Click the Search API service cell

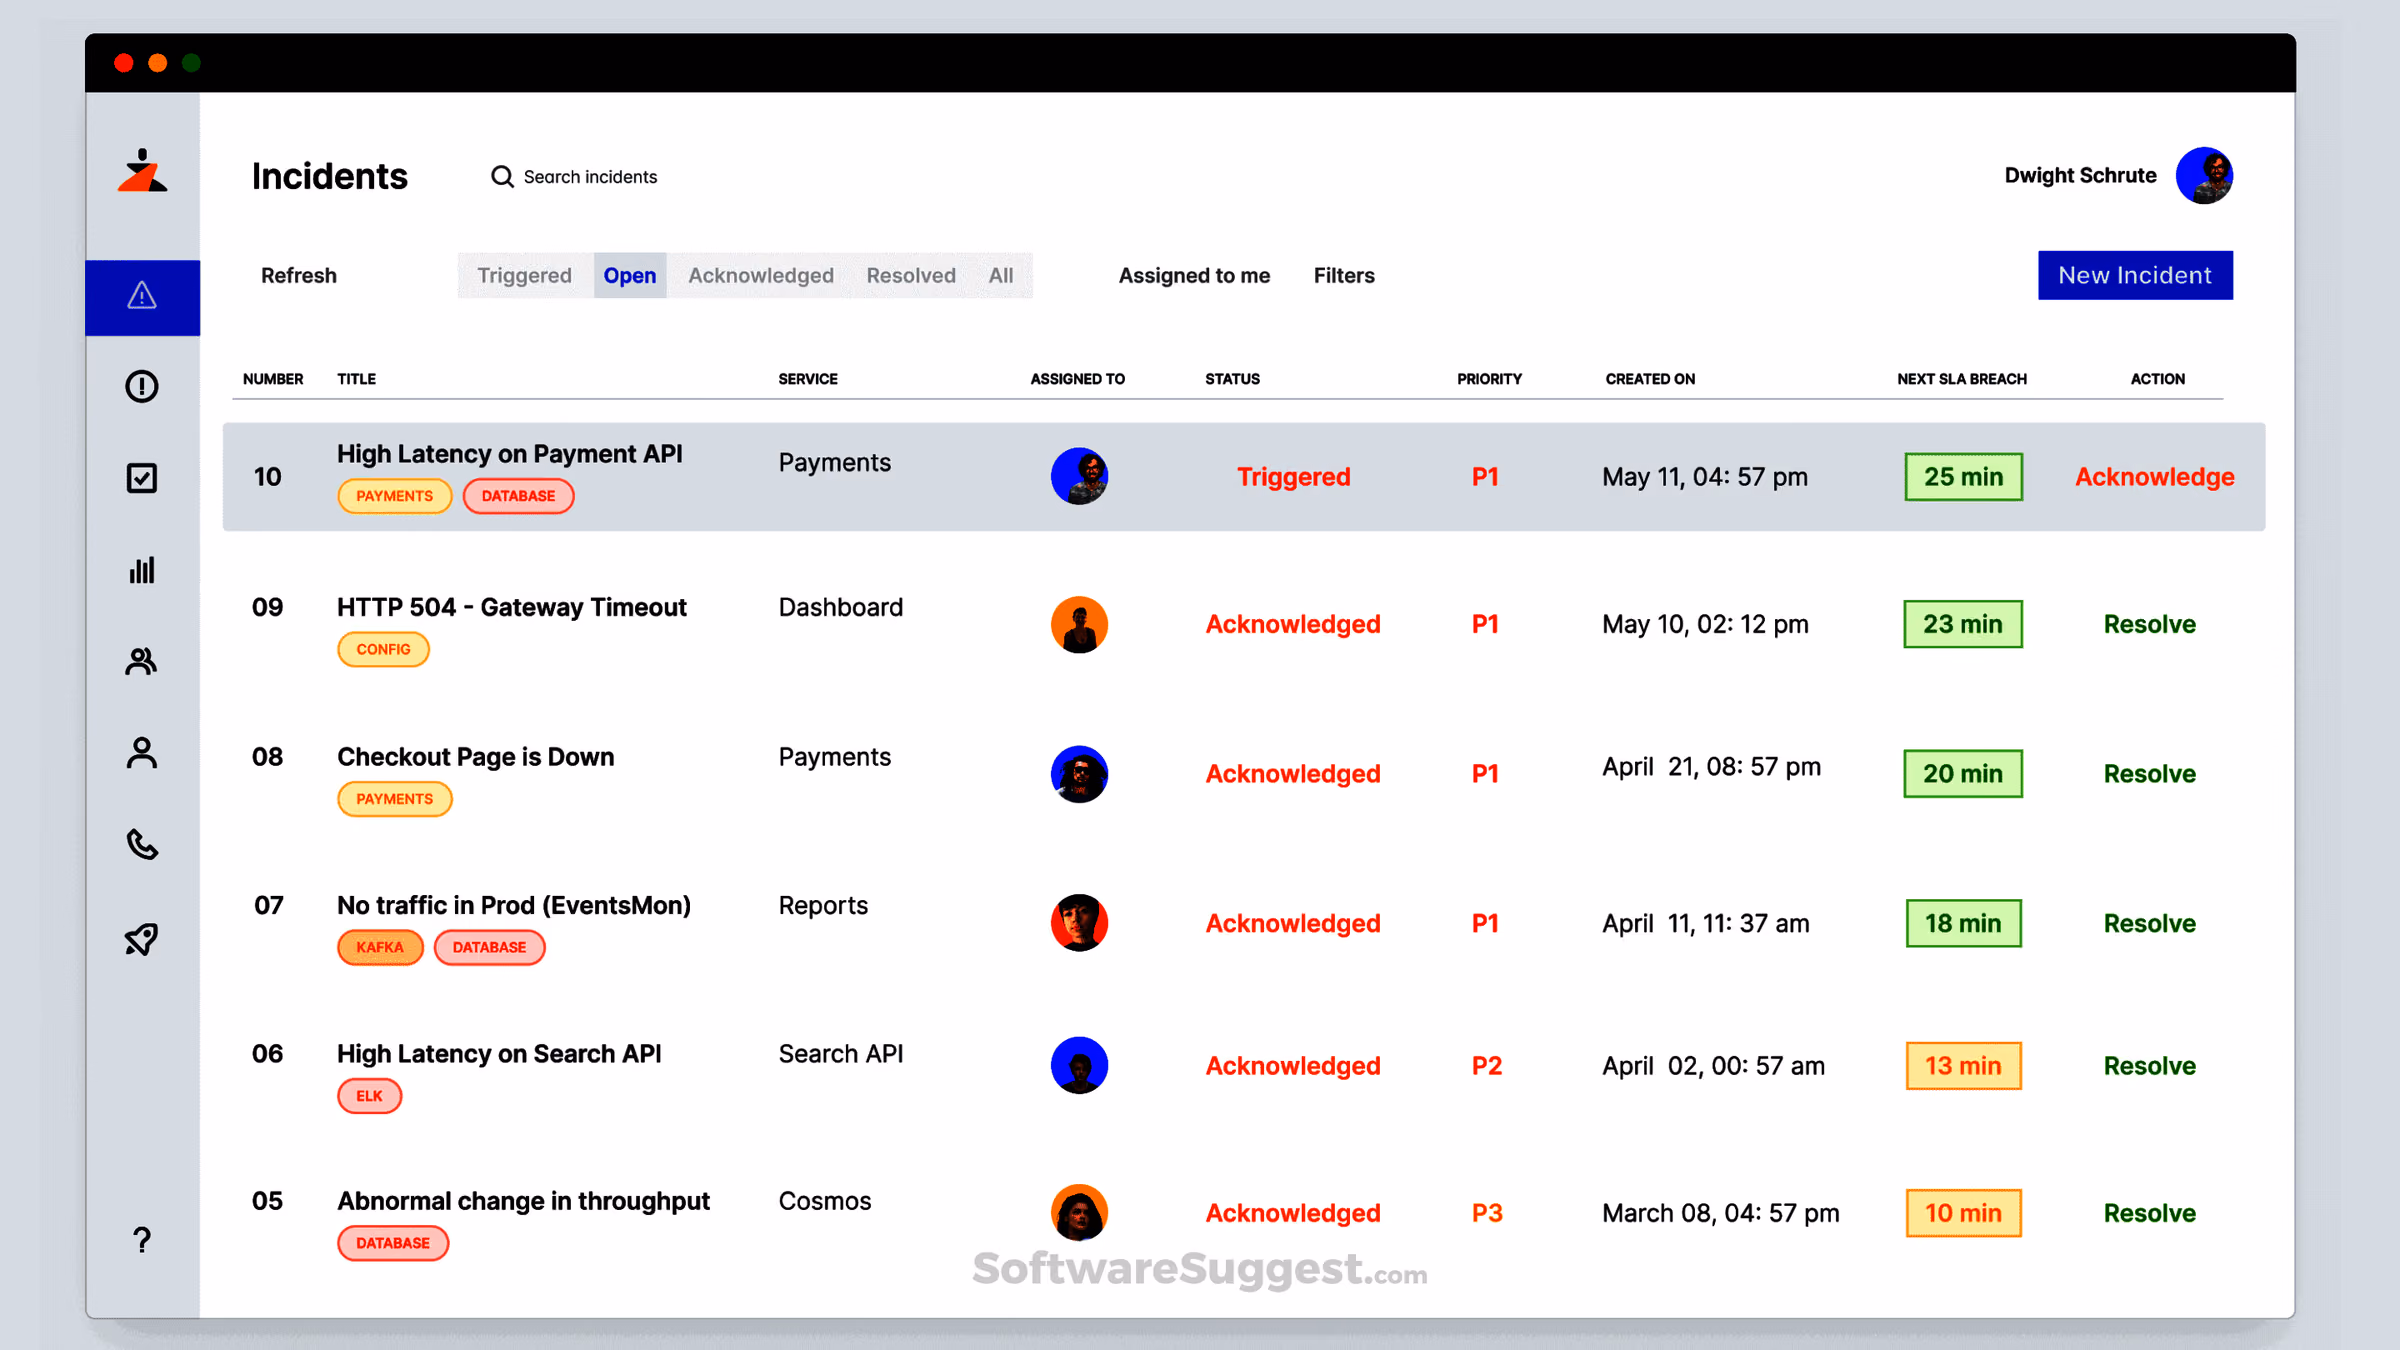coord(840,1054)
